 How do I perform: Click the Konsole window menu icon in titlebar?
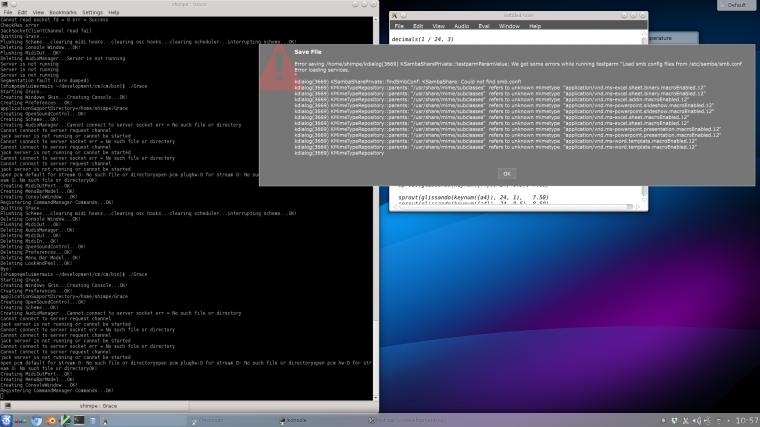(x=4, y=4)
